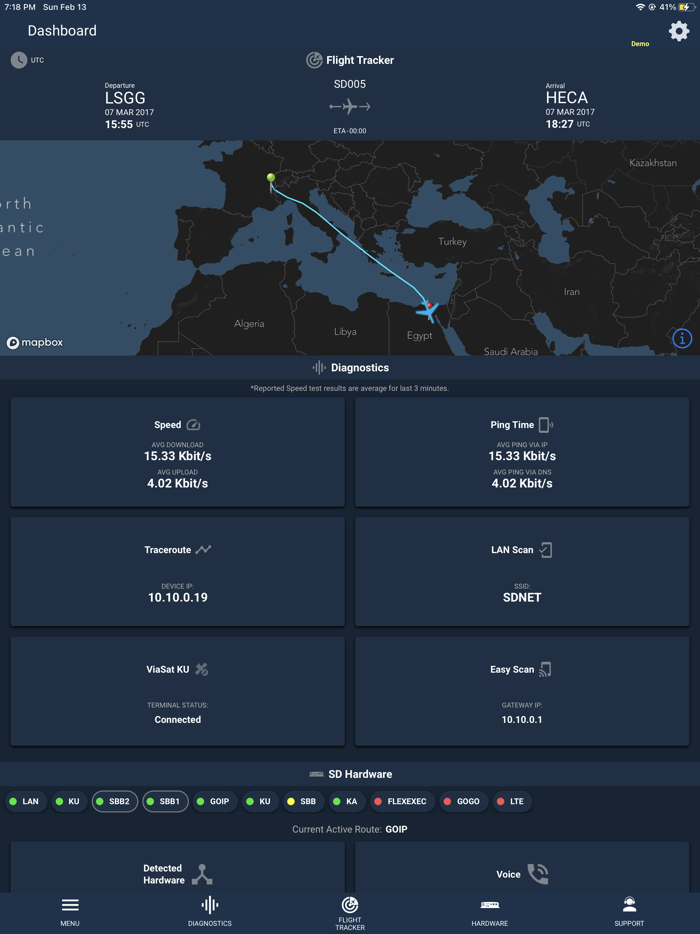Switch to the Hardware bottom tab

coord(490,913)
